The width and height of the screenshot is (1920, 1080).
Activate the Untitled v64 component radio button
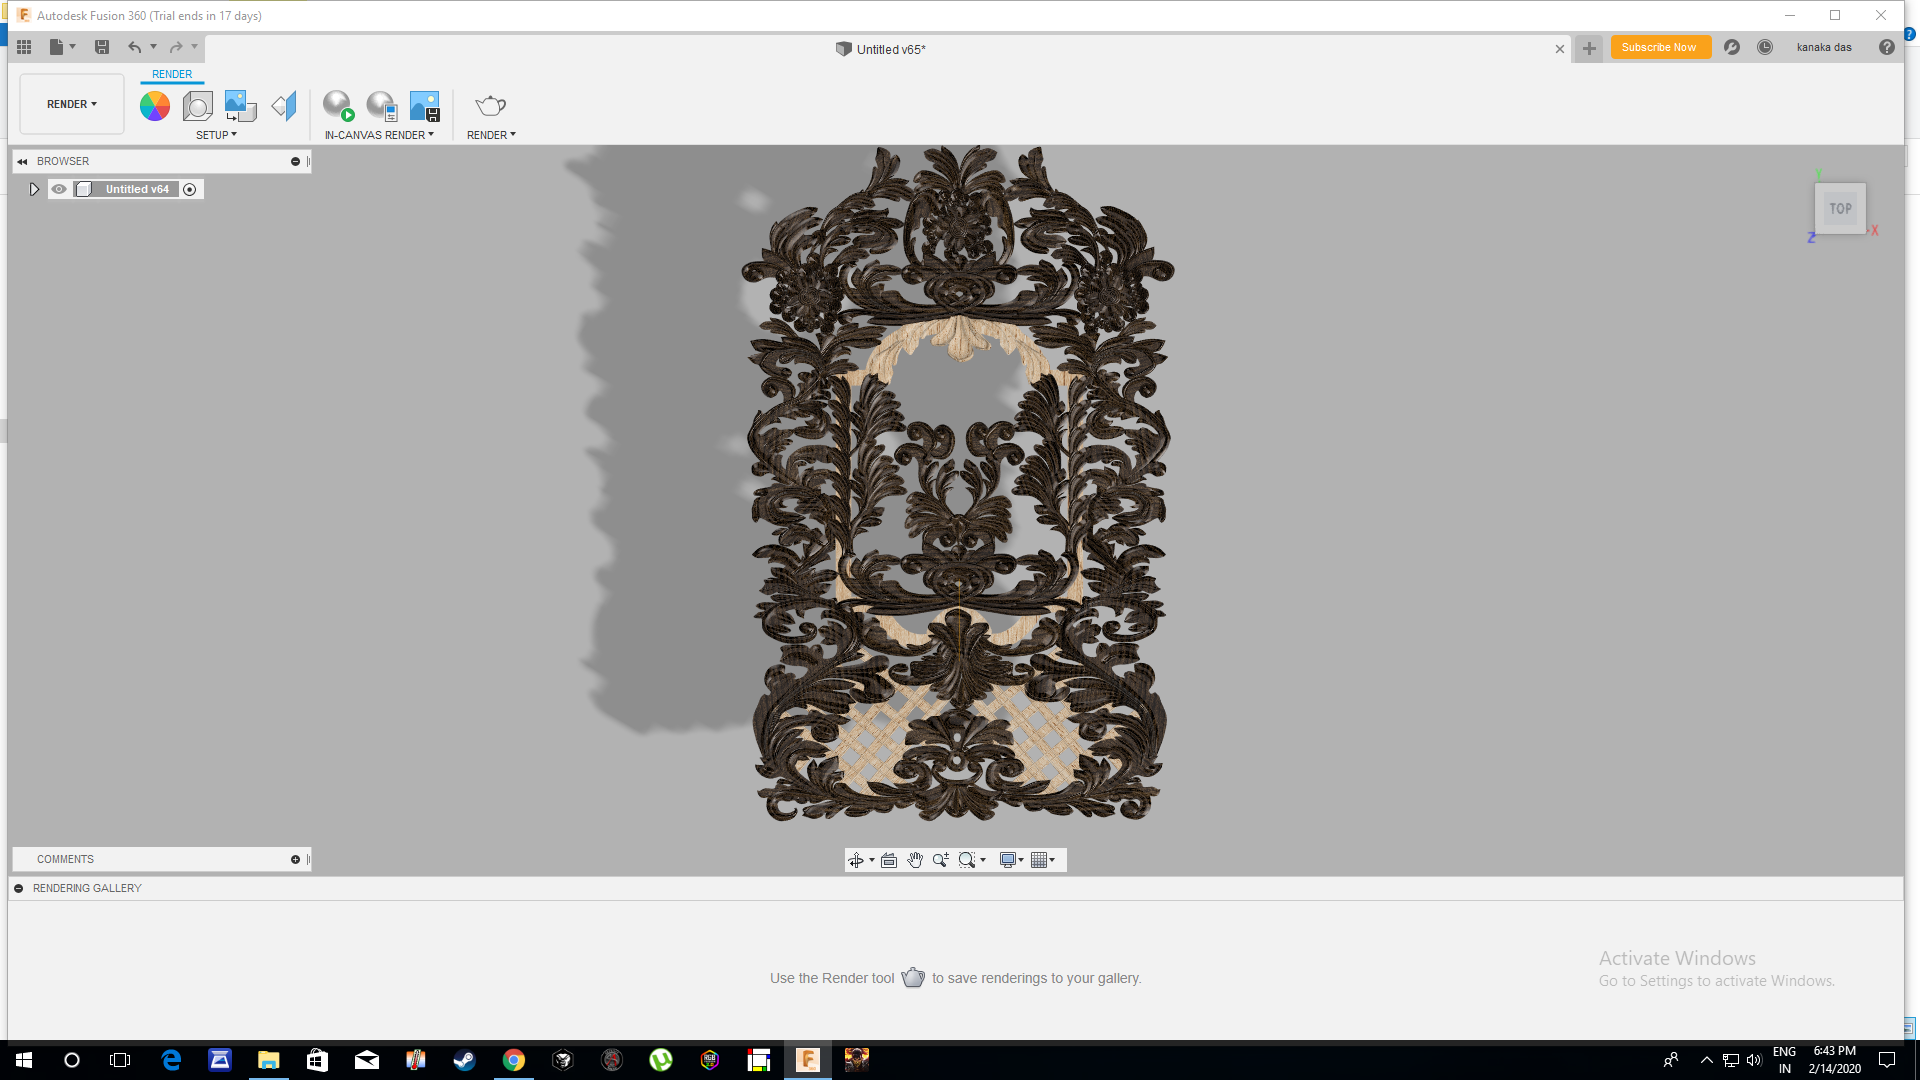[x=190, y=189]
